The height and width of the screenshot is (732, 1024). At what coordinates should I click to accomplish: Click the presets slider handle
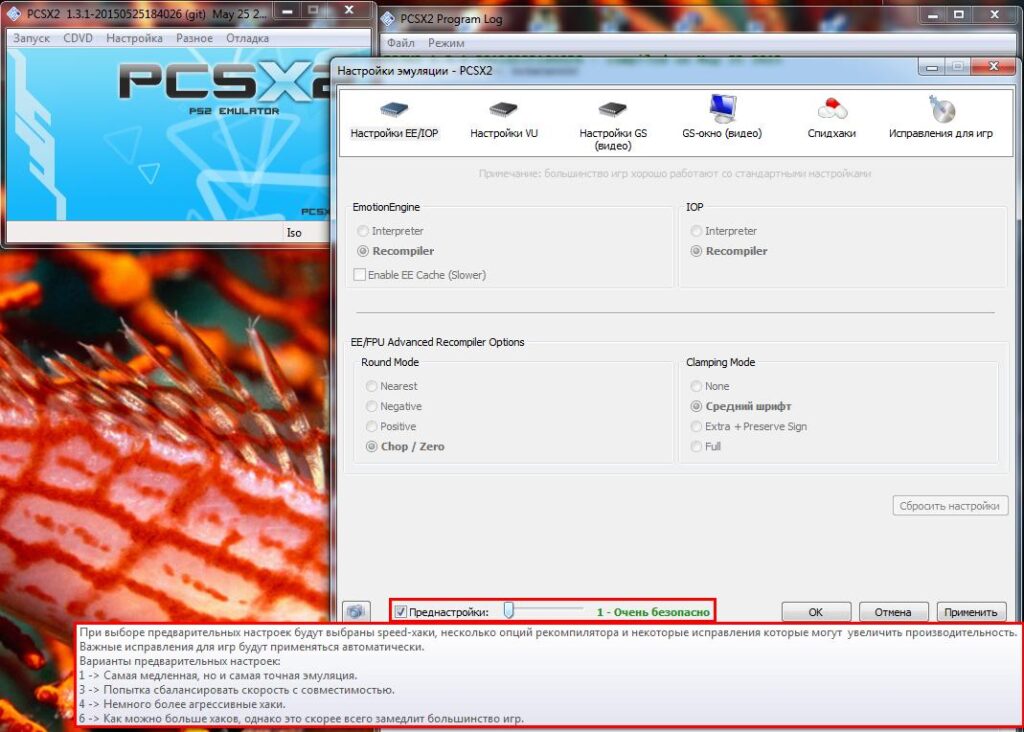509,609
